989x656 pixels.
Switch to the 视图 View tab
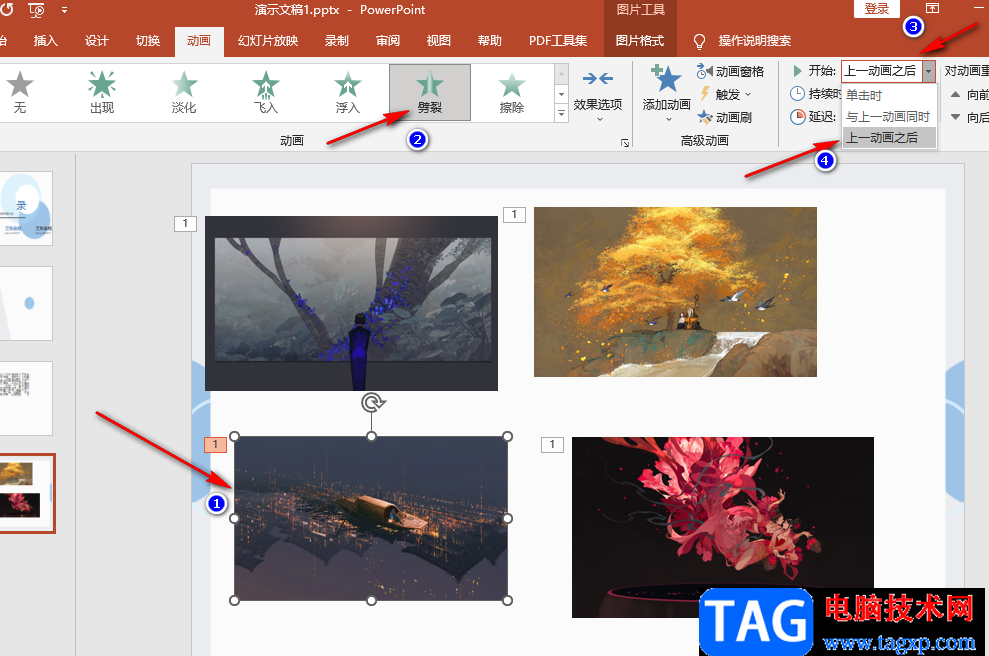tap(438, 41)
